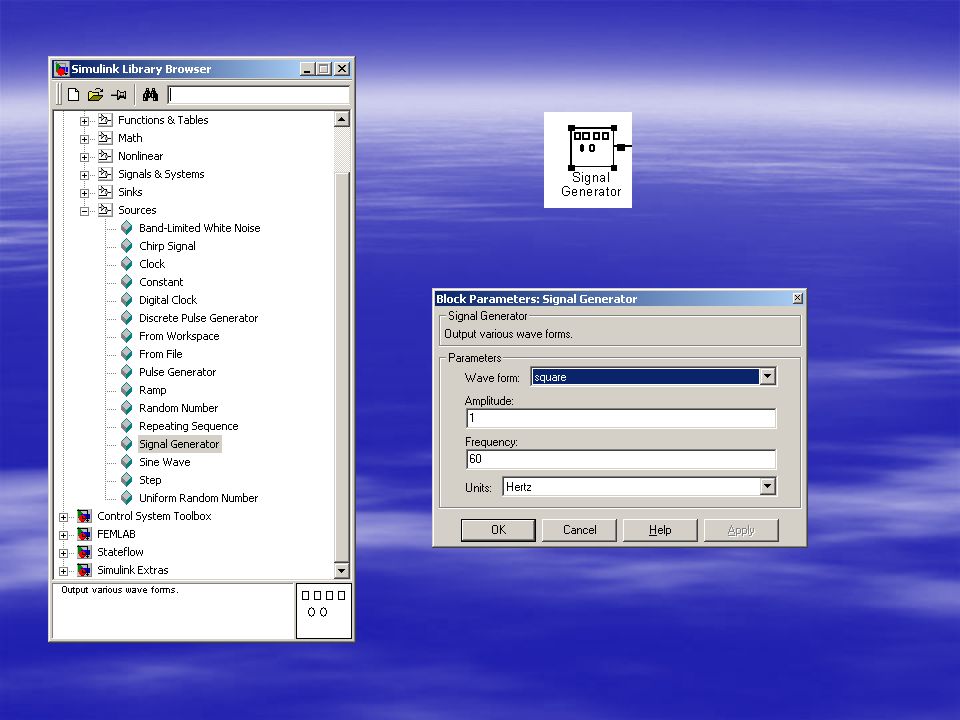This screenshot has width=960, height=720.
Task: Select the Ramp block icon
Action: (127, 389)
